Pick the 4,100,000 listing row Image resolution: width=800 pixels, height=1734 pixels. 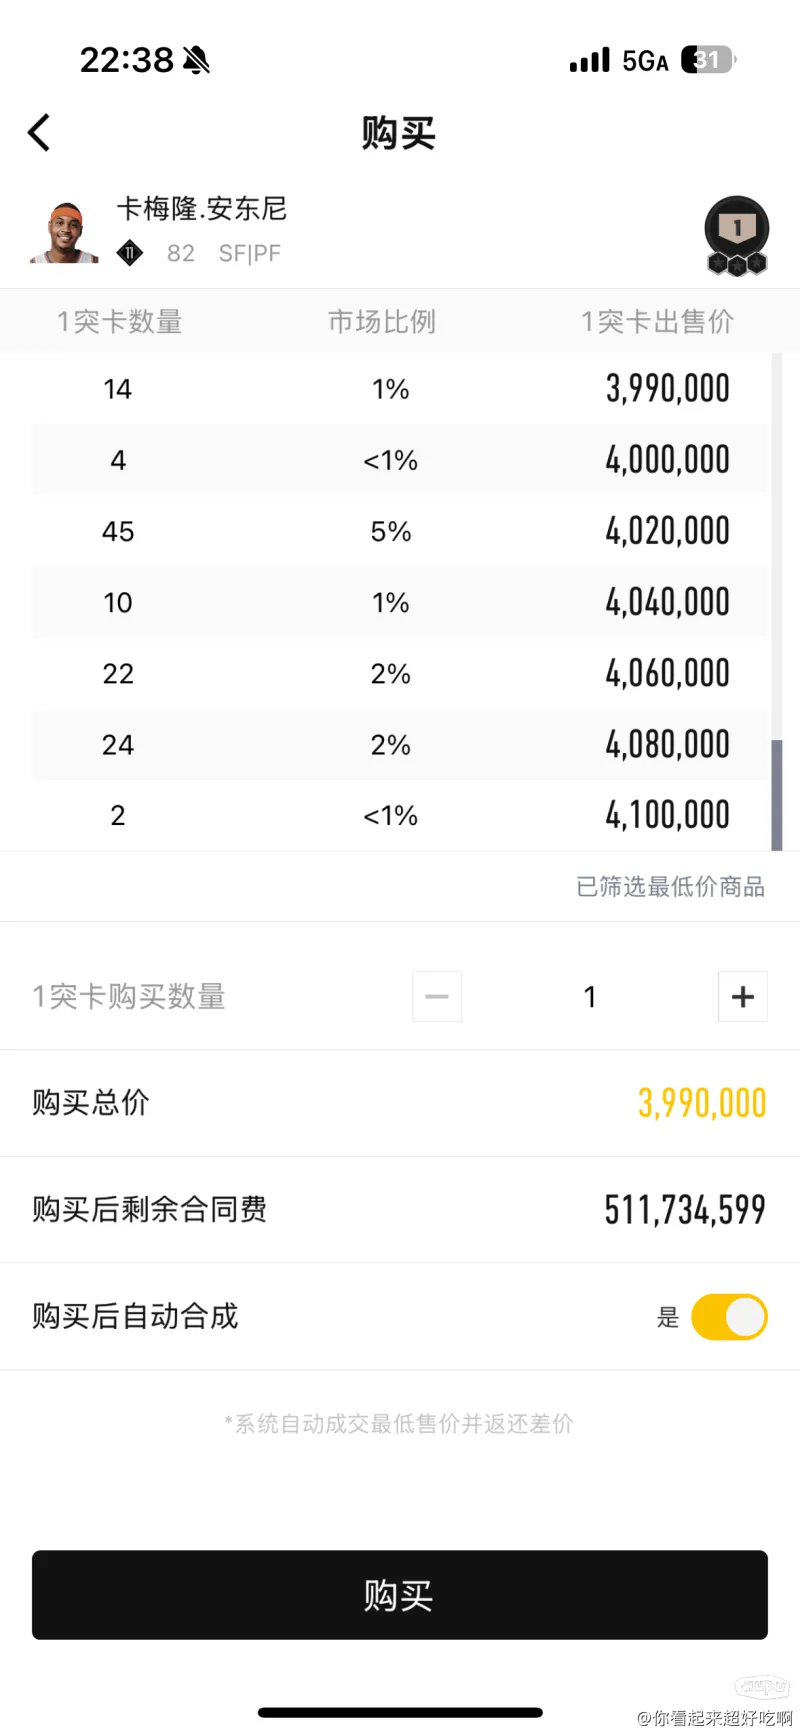[400, 815]
